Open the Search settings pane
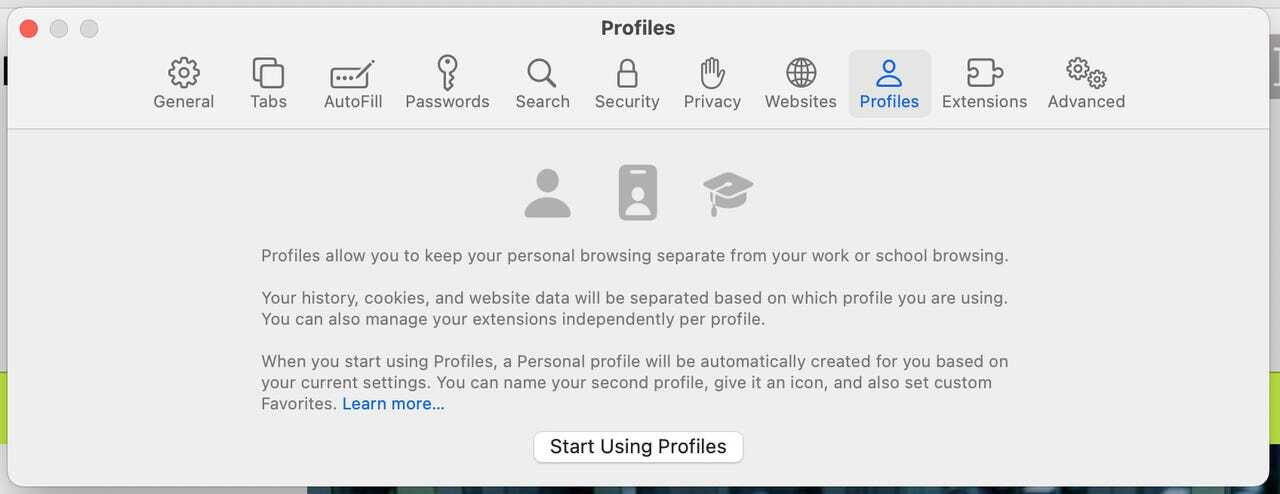 [x=542, y=83]
